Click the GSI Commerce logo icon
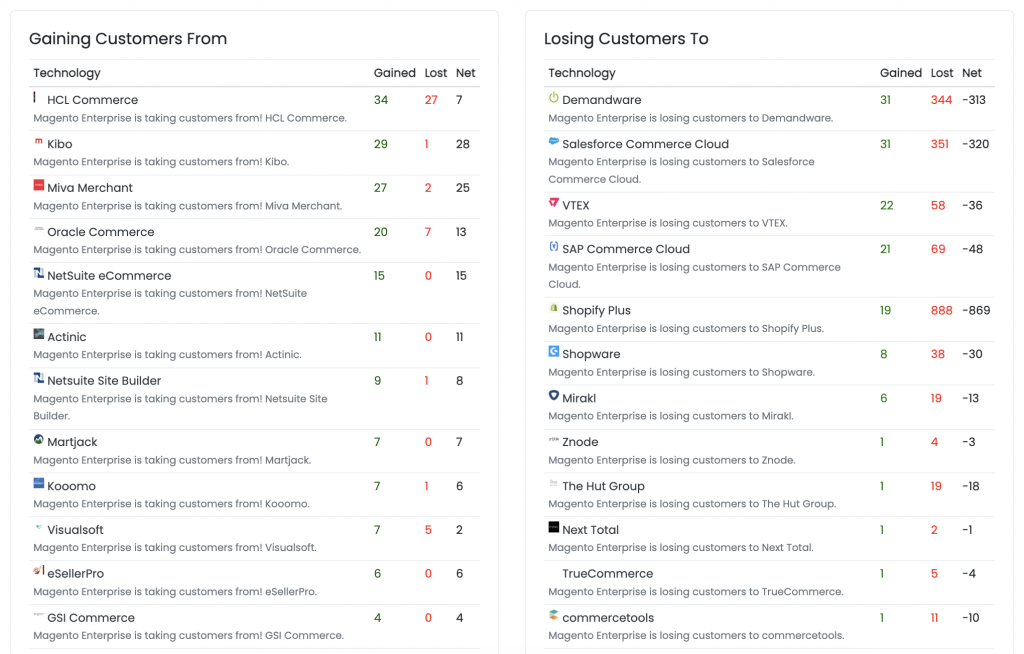The image size is (1024, 654). 39,615
